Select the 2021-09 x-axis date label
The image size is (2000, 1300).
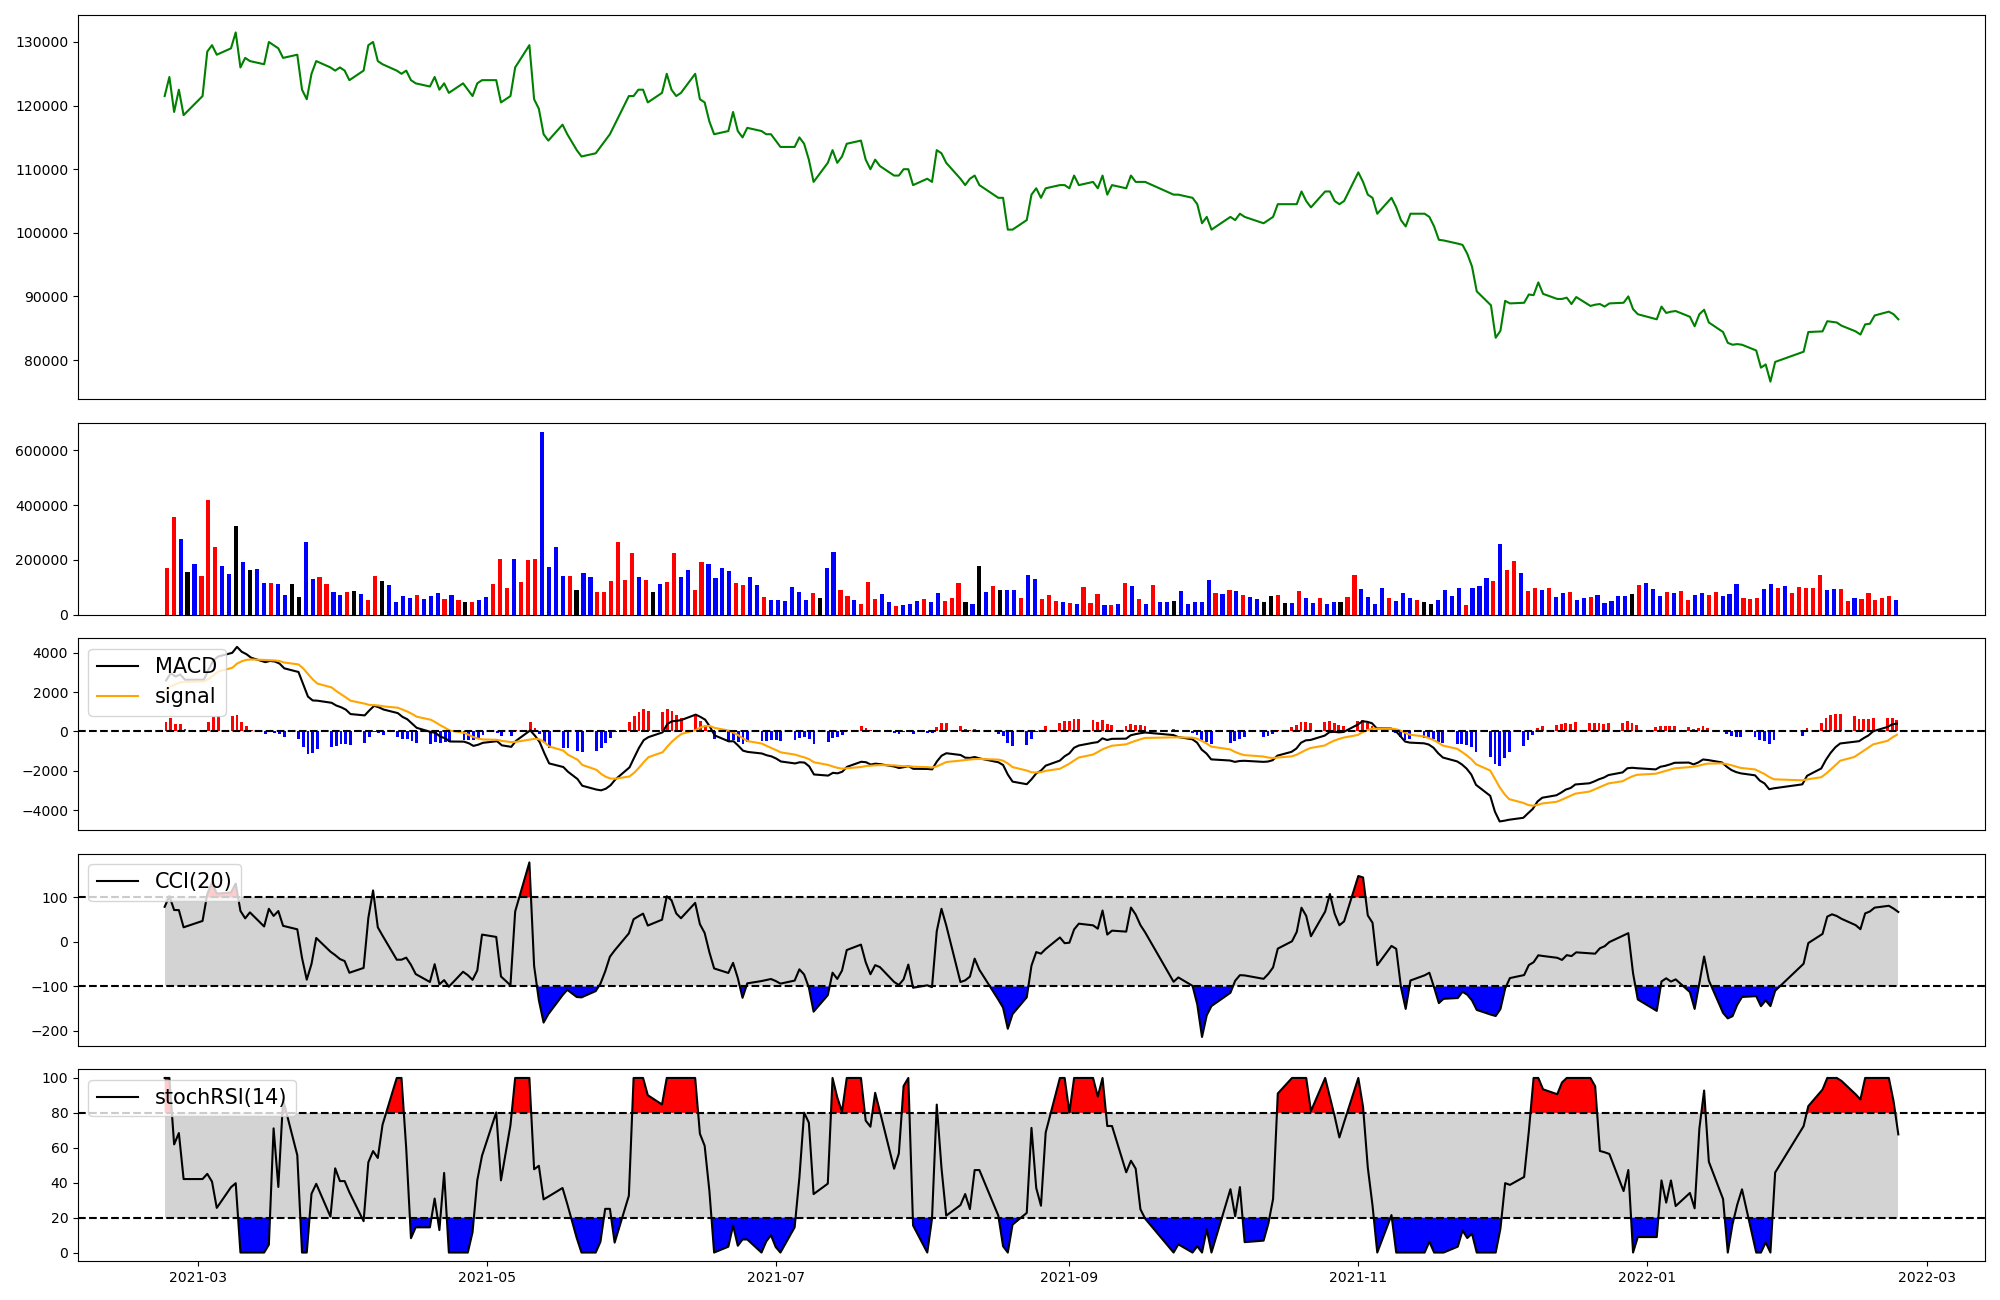(1070, 1277)
